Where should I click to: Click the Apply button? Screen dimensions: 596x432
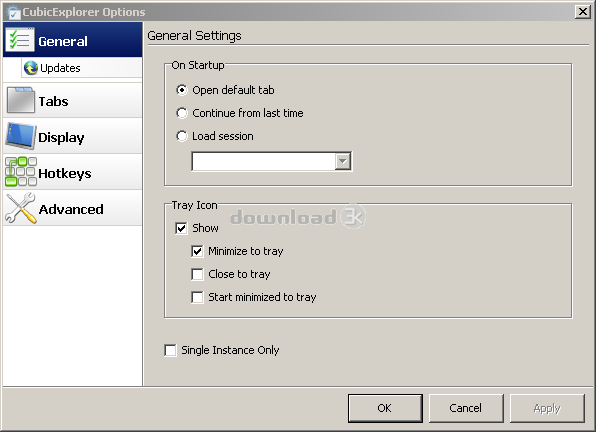(547, 408)
